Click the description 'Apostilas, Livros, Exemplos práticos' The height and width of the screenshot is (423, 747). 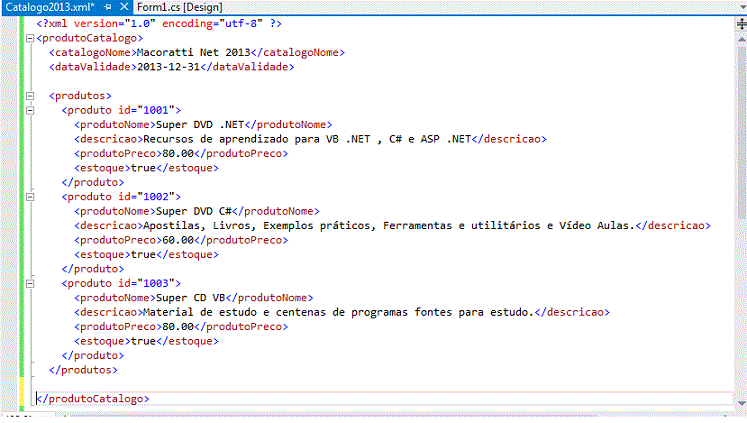click(257, 225)
